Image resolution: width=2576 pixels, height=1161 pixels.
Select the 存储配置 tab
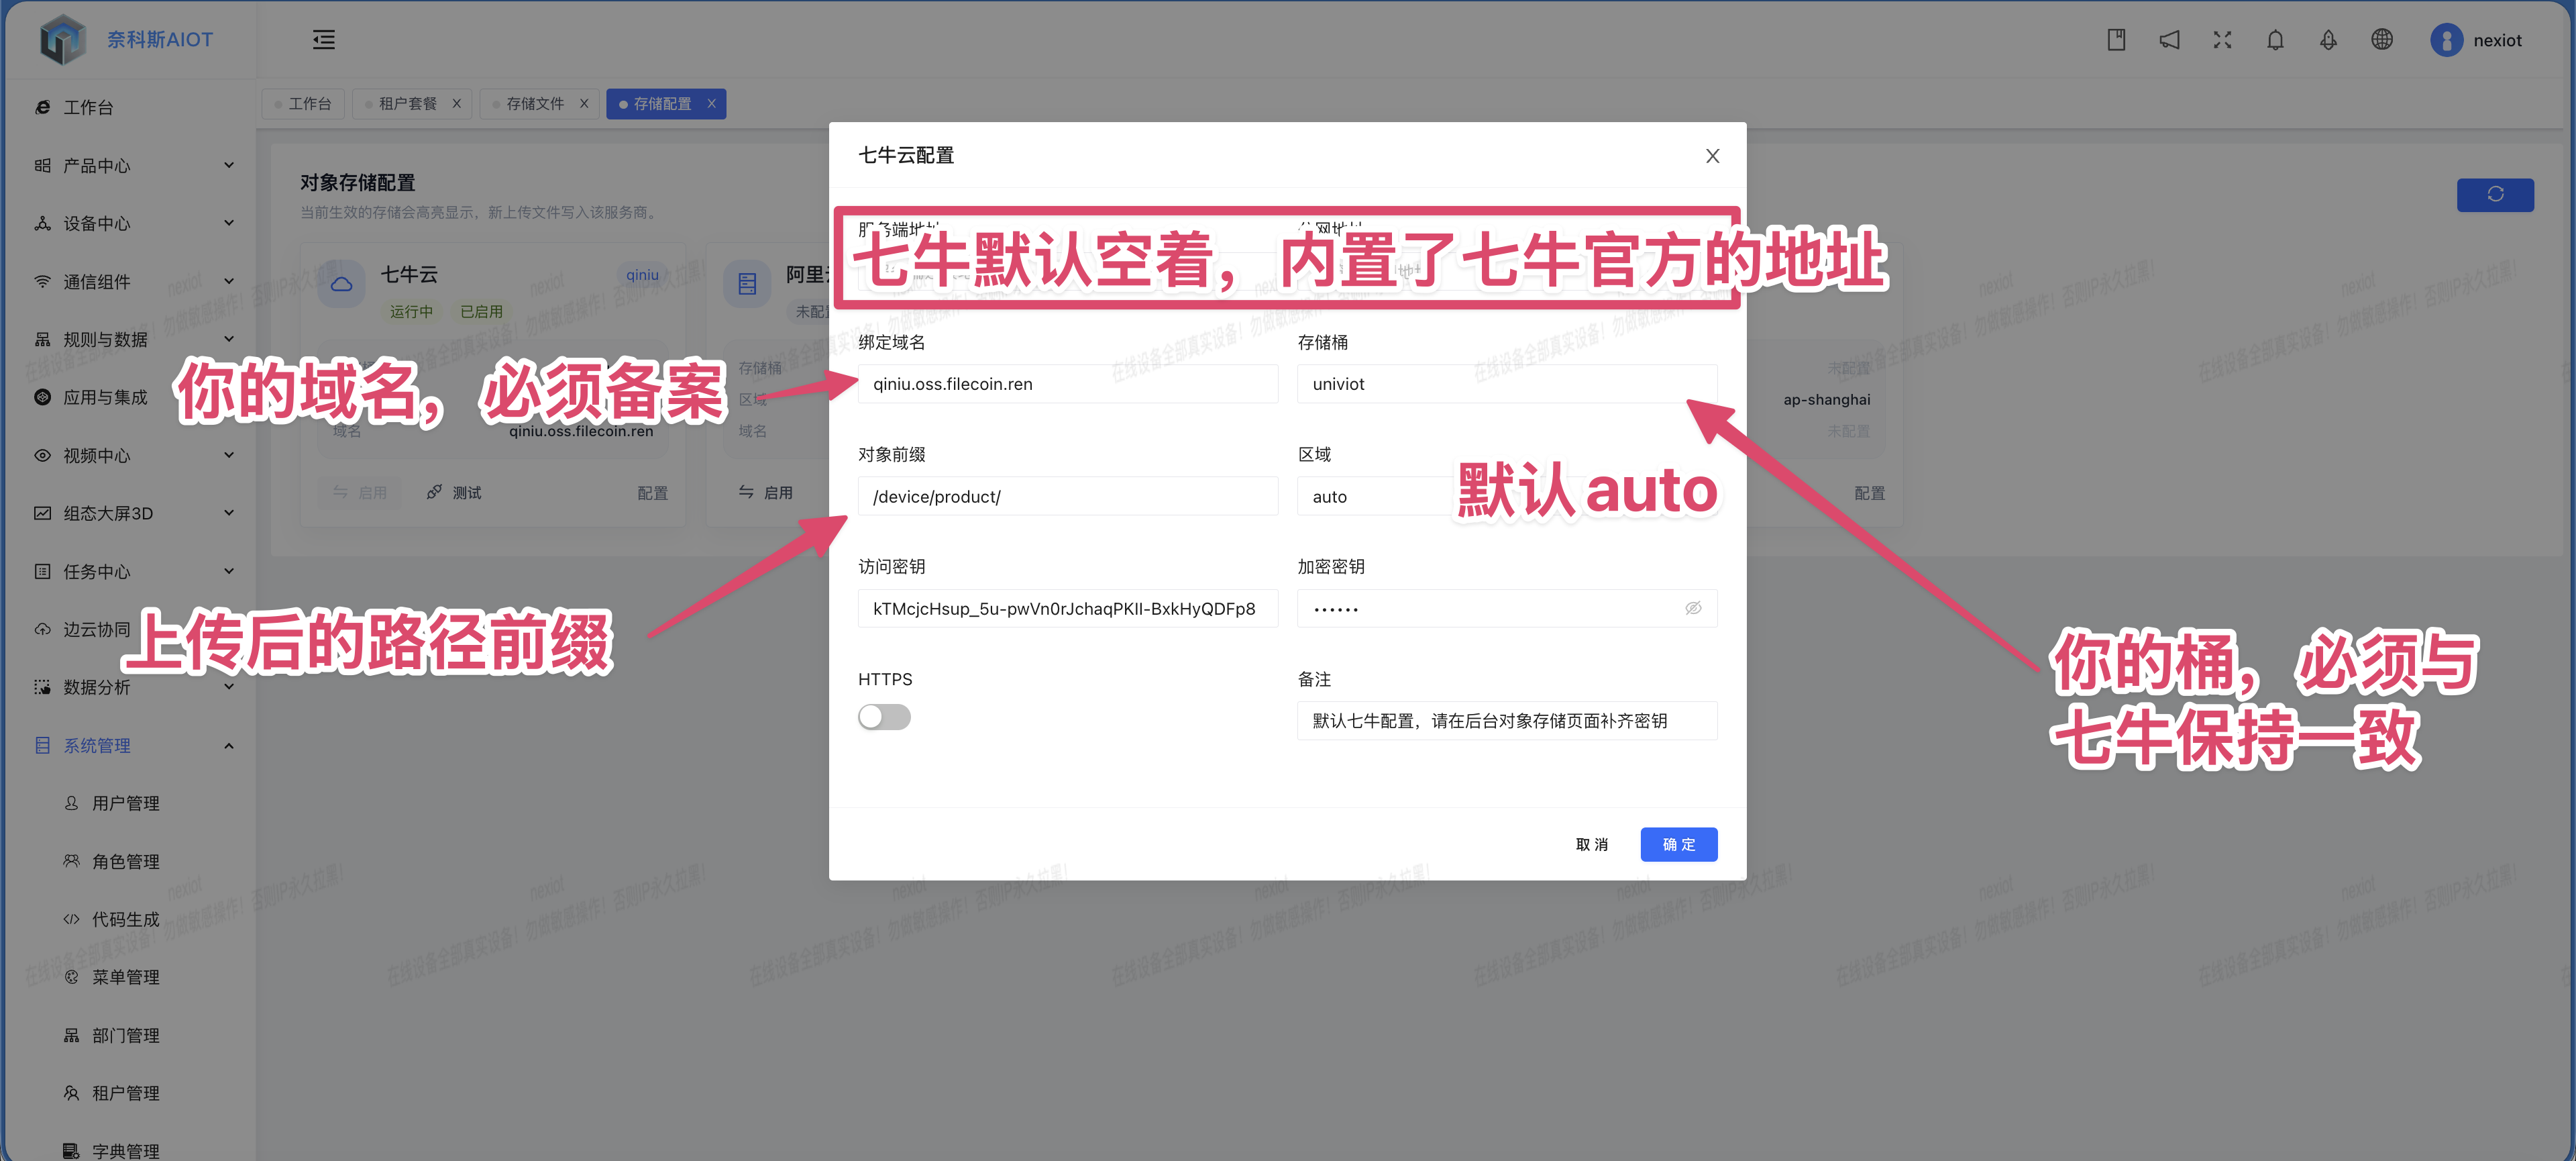click(661, 104)
